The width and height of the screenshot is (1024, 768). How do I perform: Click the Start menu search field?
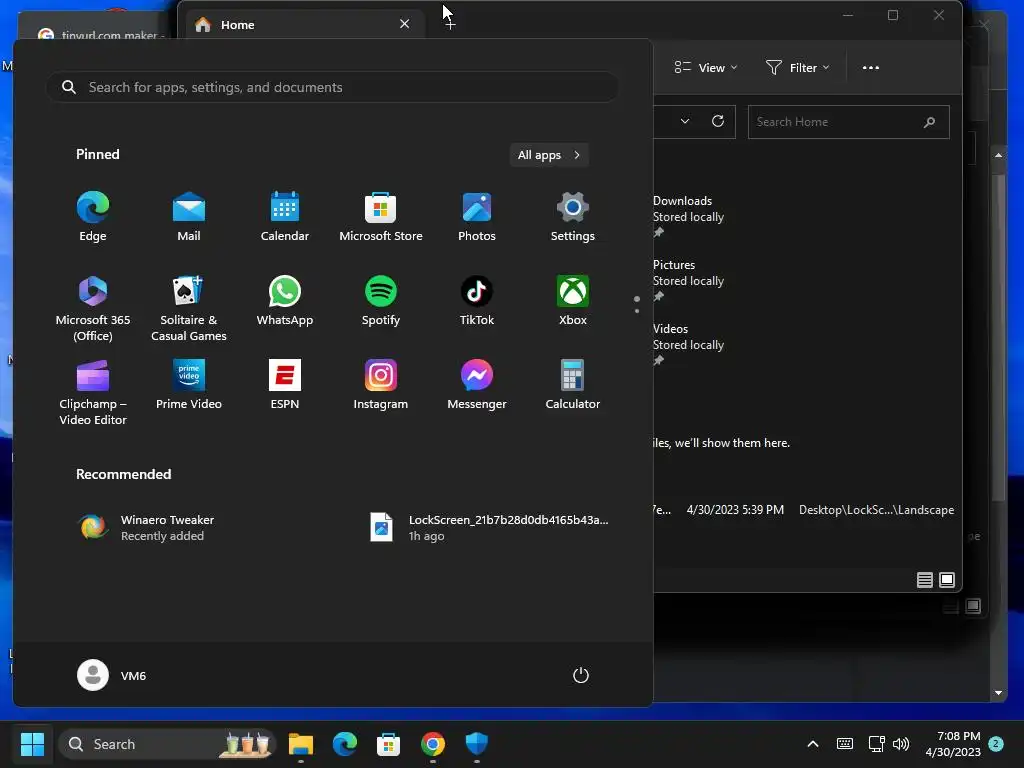pos(332,87)
